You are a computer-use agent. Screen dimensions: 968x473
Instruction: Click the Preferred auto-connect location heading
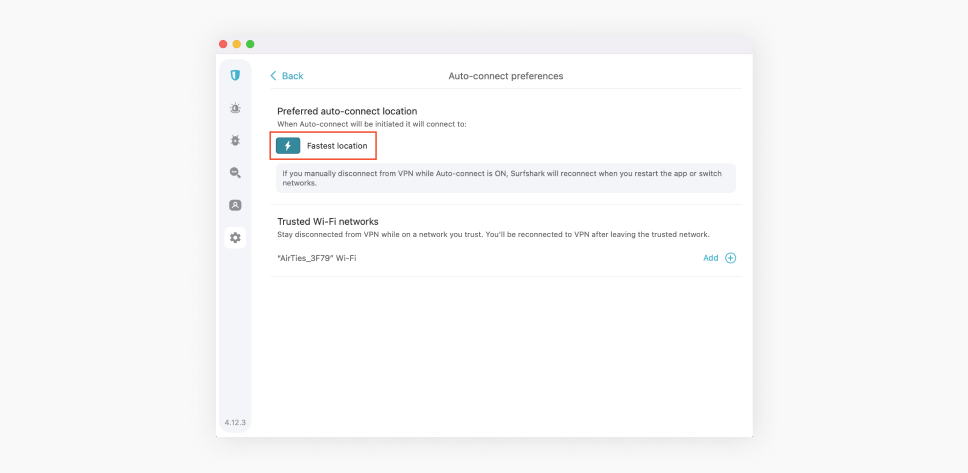[347, 111]
